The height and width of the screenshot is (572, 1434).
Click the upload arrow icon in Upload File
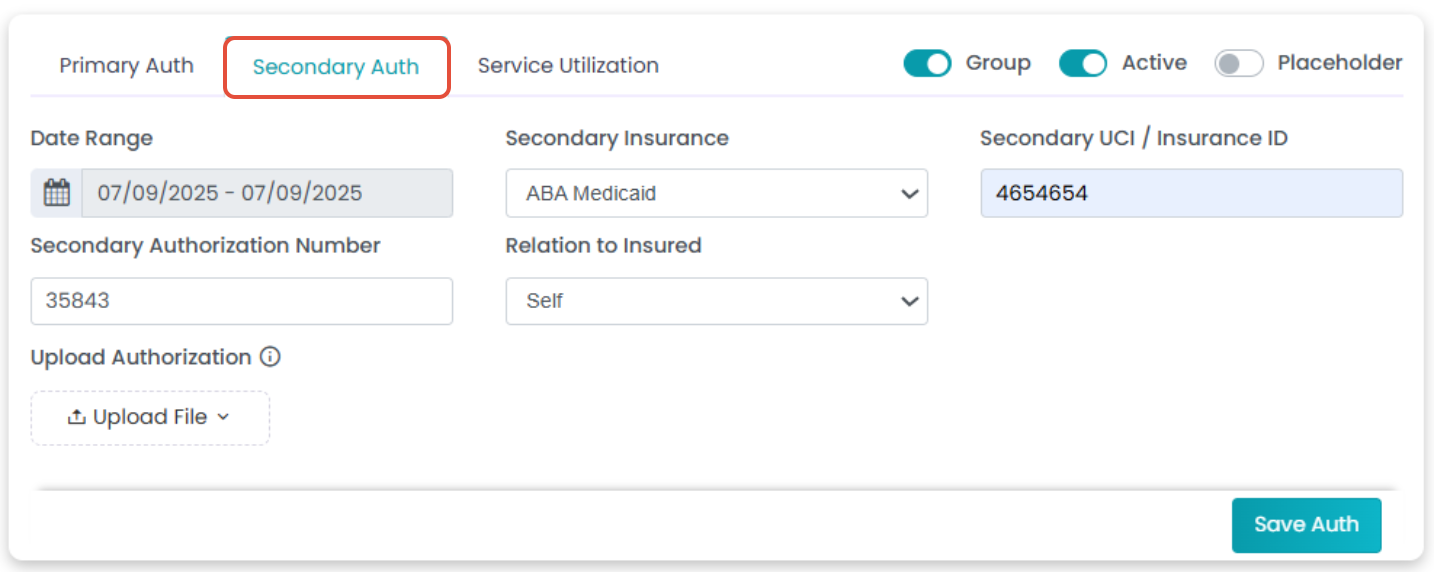click(x=76, y=417)
